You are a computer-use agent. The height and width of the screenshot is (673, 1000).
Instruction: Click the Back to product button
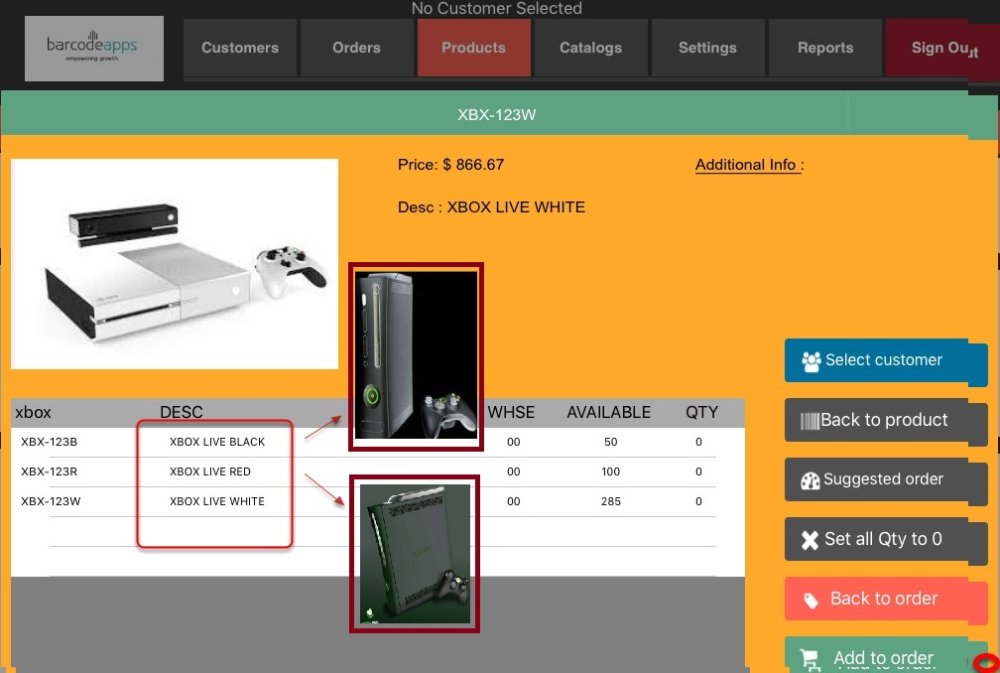(x=886, y=420)
